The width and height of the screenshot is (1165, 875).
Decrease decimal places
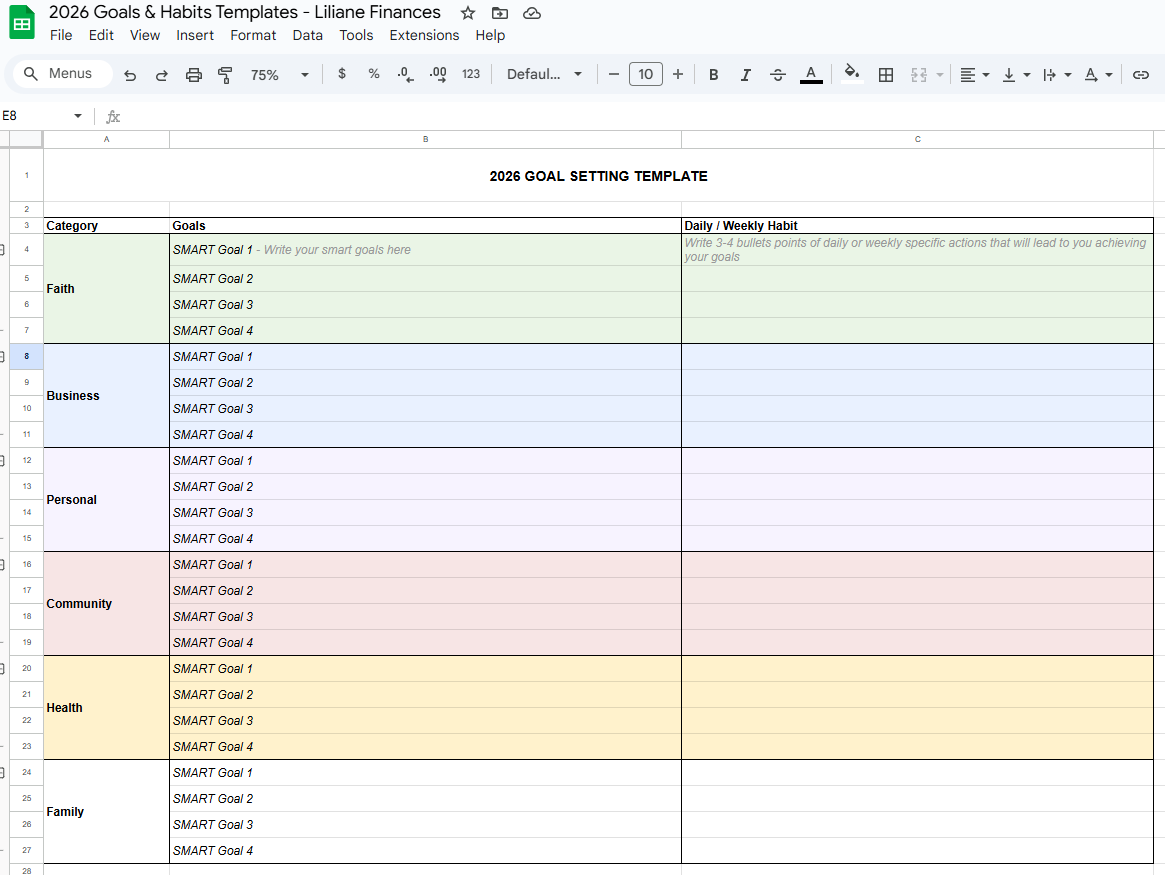point(404,74)
